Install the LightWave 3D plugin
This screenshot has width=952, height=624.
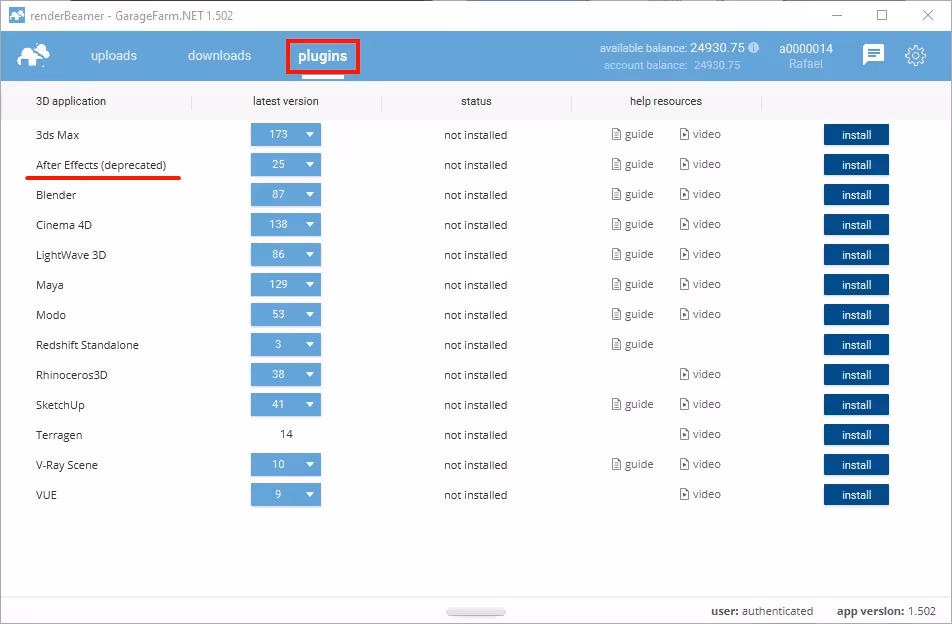856,255
